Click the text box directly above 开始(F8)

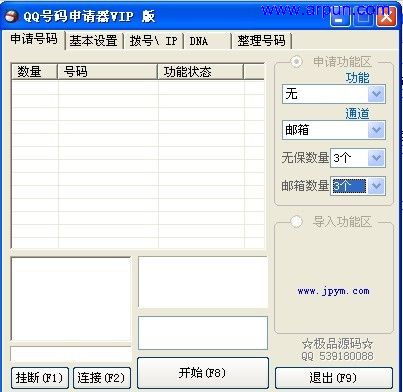tap(203, 333)
